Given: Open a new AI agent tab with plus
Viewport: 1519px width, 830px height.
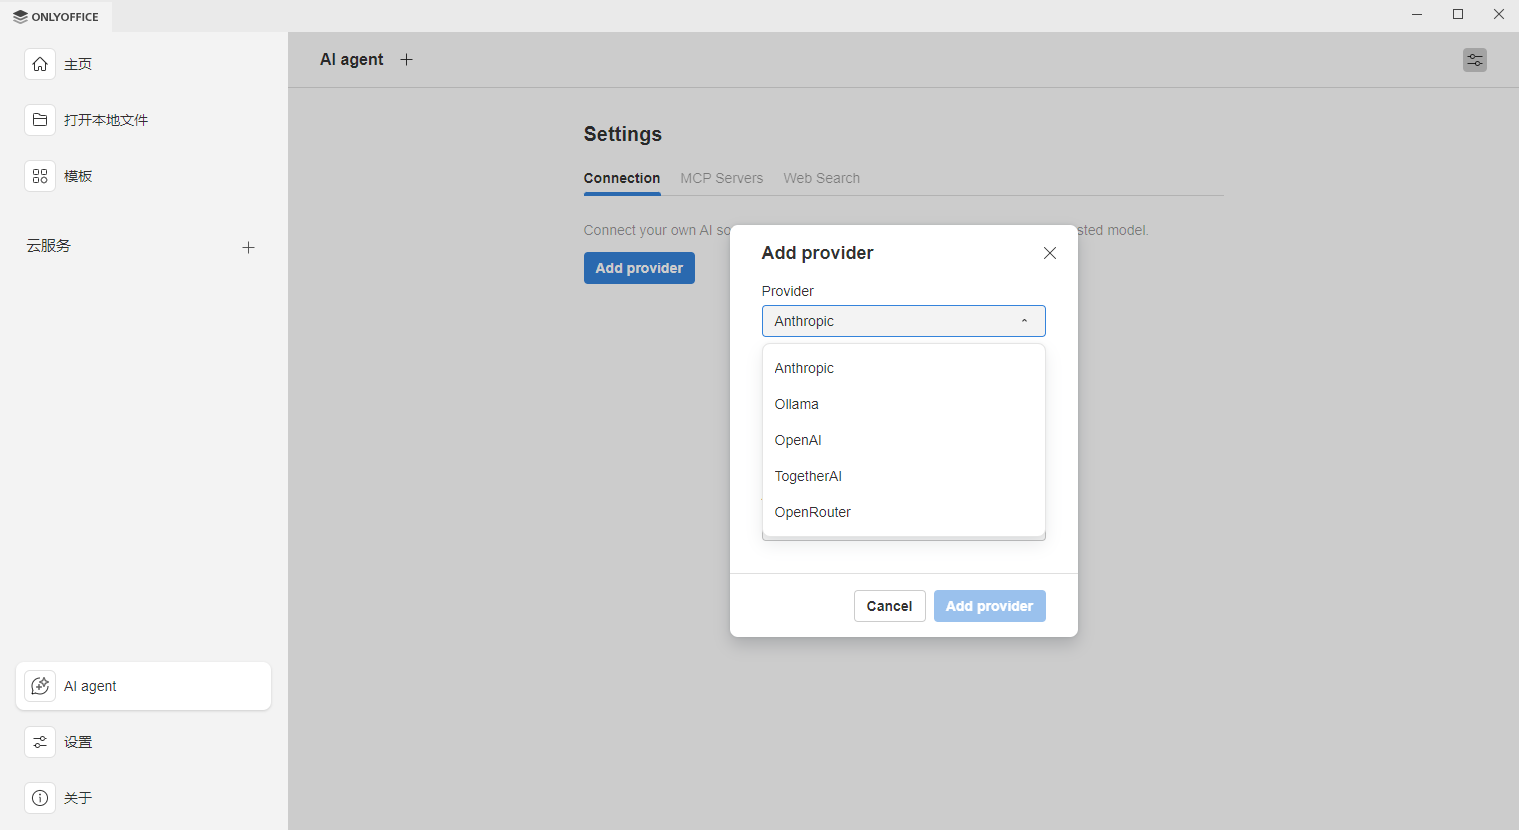Looking at the screenshot, I should click(406, 59).
